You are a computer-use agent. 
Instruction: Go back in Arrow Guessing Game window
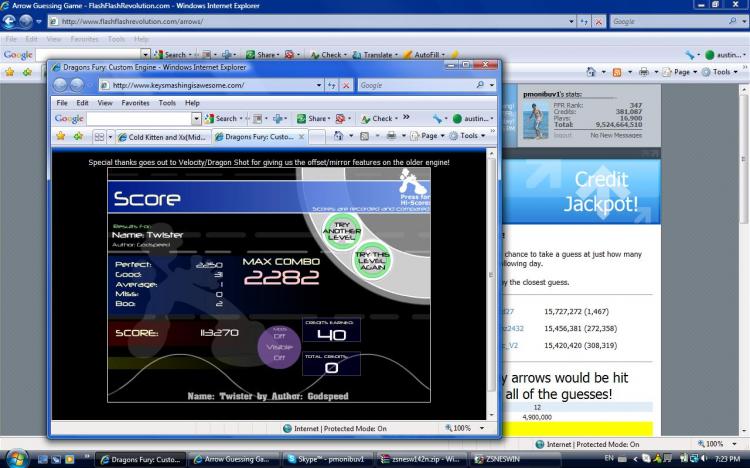pos(9,21)
